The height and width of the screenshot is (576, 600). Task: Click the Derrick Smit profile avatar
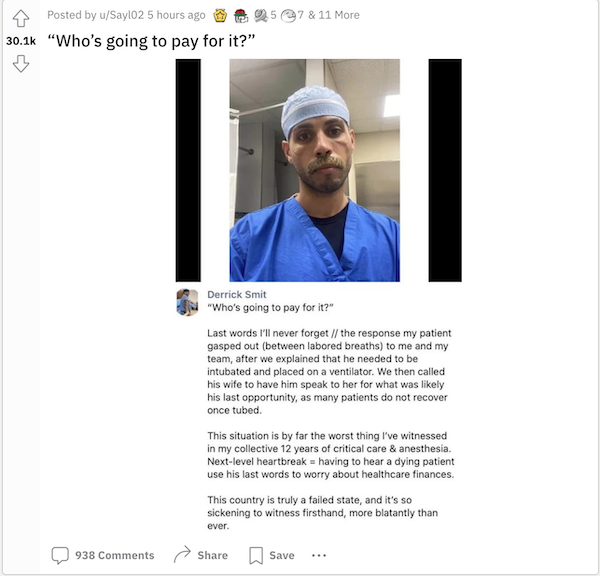(x=187, y=302)
